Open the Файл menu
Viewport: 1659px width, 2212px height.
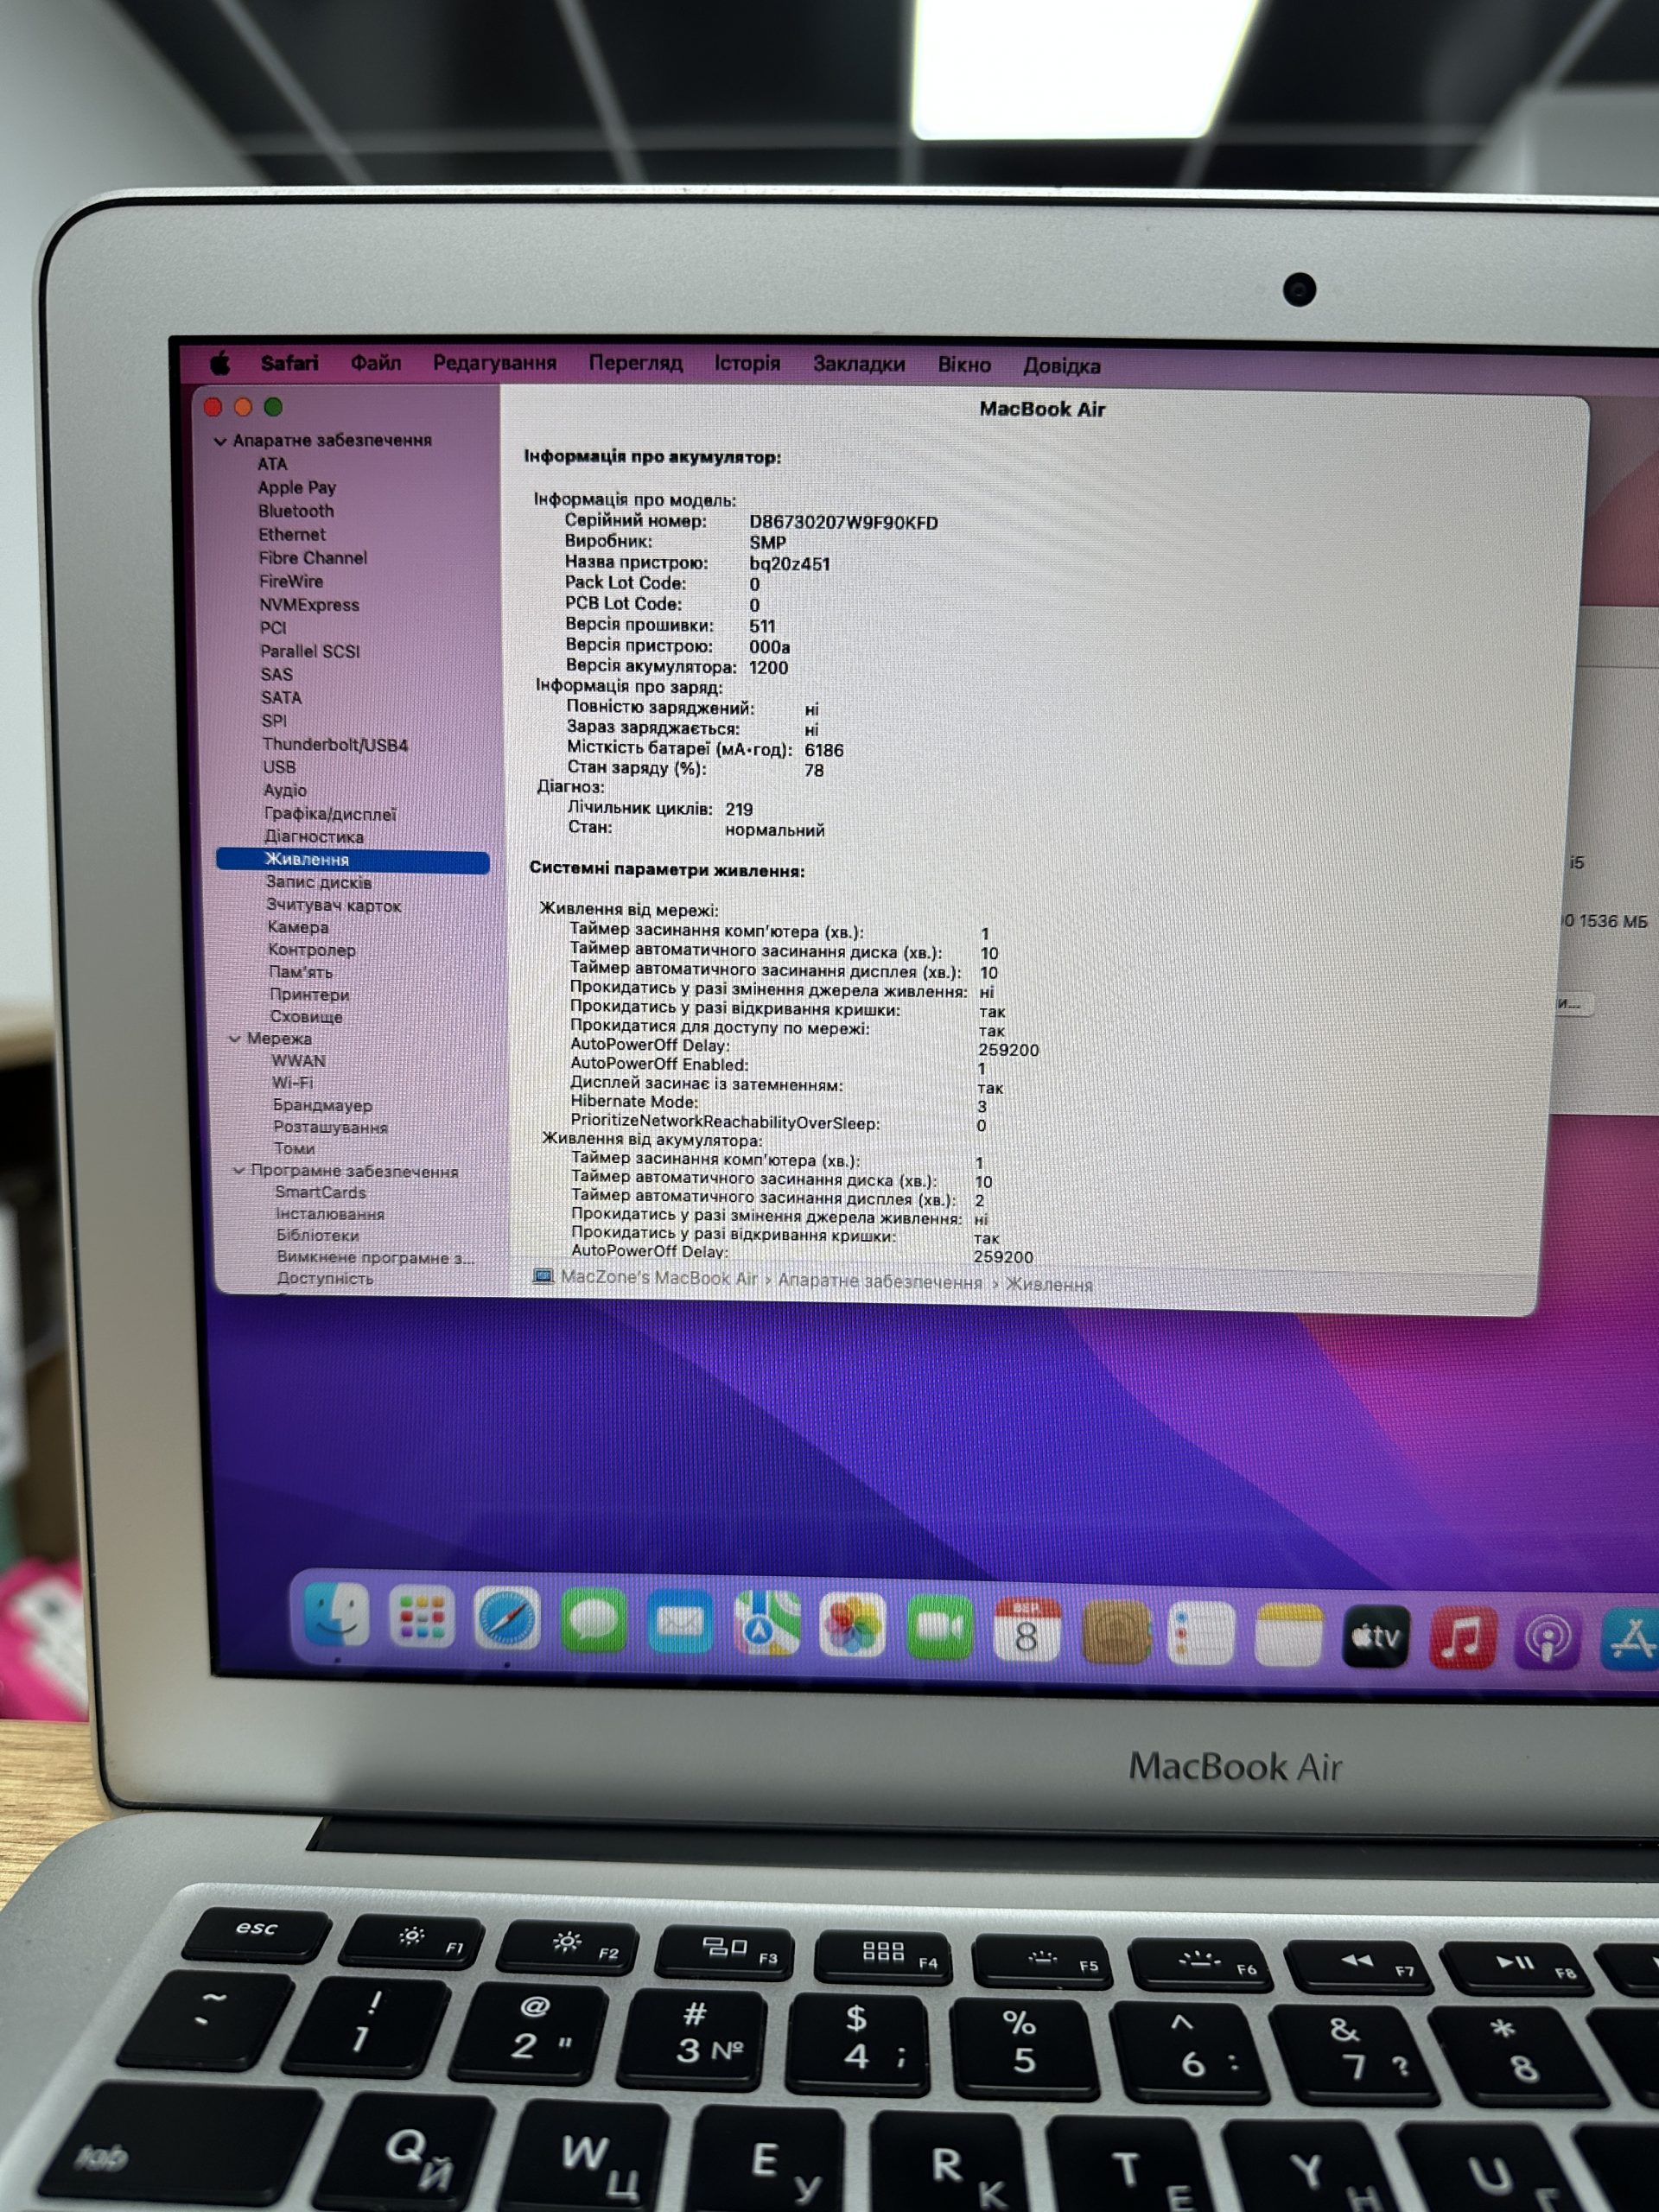375,363
